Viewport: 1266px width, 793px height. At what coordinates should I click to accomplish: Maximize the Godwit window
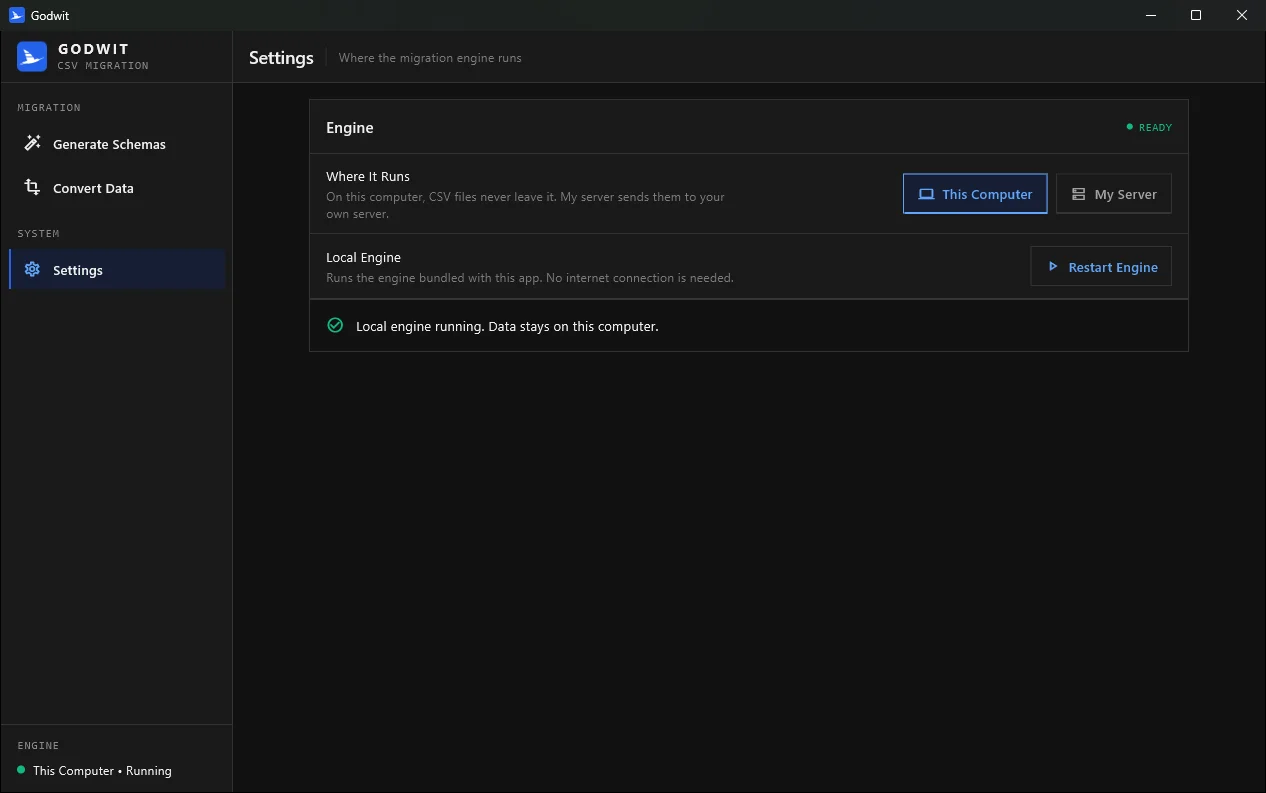1196,15
